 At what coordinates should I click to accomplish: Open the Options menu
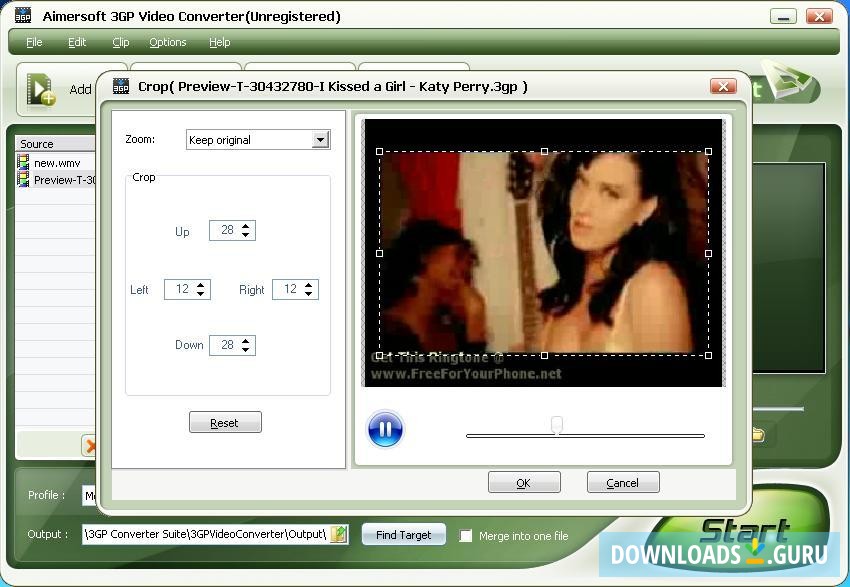(x=168, y=42)
